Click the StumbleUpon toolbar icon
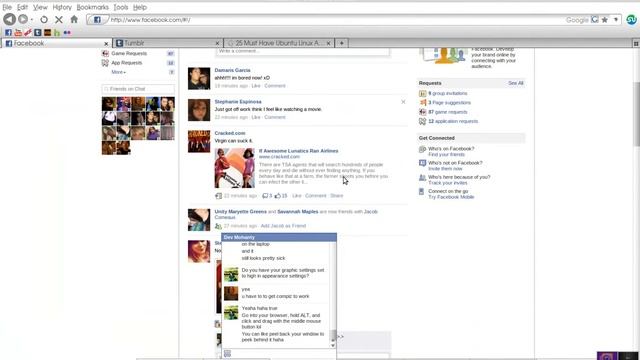This screenshot has width=640, height=360. (x=631, y=19)
